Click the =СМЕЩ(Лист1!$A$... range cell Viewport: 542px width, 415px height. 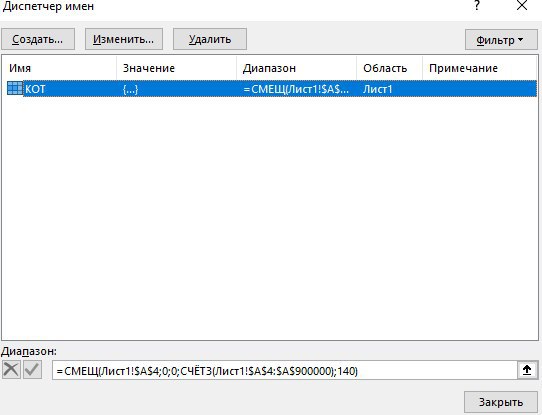click(x=296, y=89)
